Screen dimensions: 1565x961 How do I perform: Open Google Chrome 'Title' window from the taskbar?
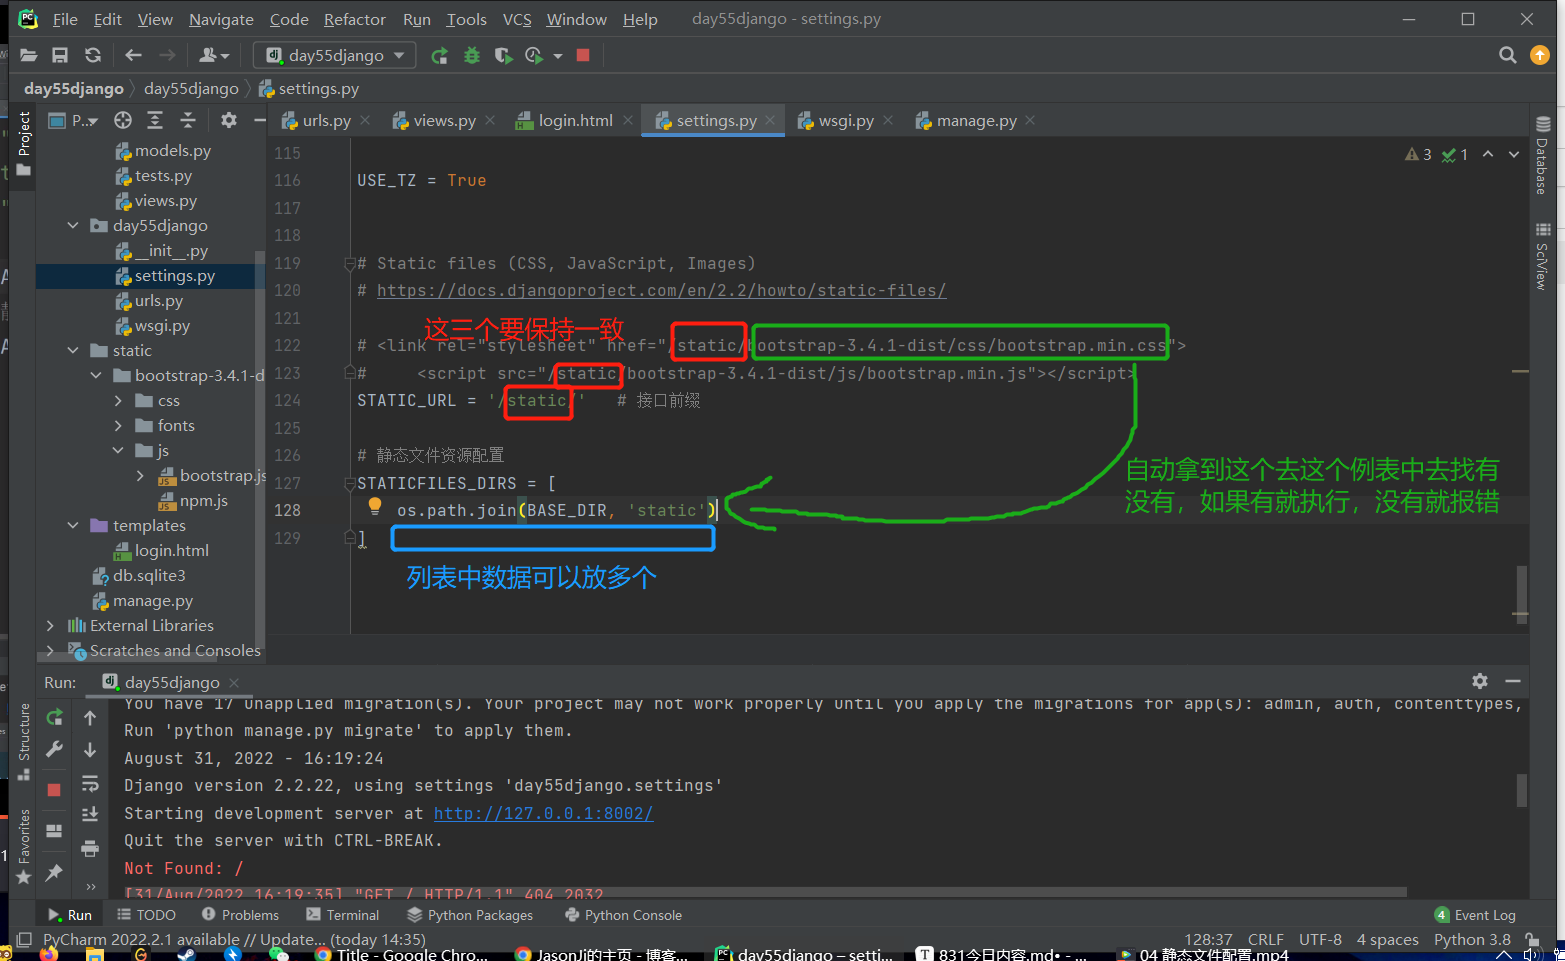click(x=402, y=954)
